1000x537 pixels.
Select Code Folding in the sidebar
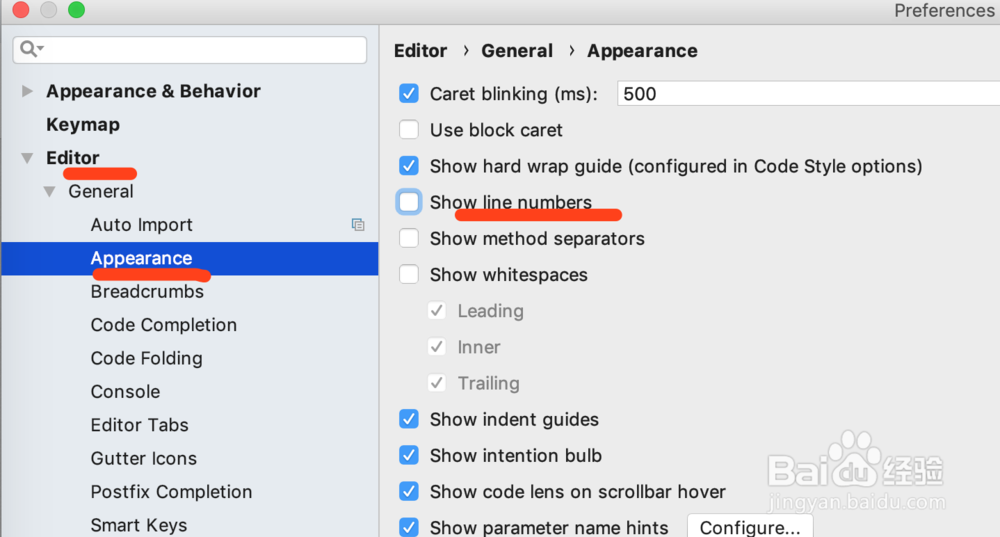[x=146, y=358]
